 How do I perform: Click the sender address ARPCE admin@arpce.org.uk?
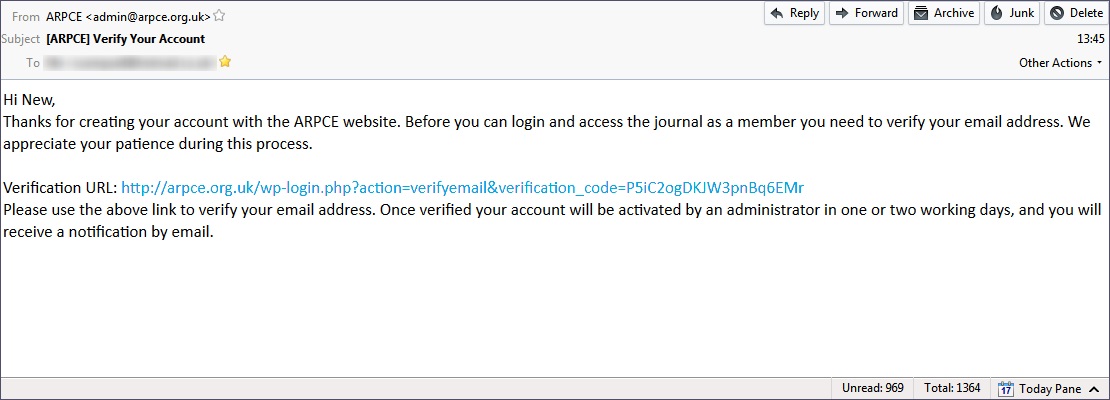[x=128, y=15]
